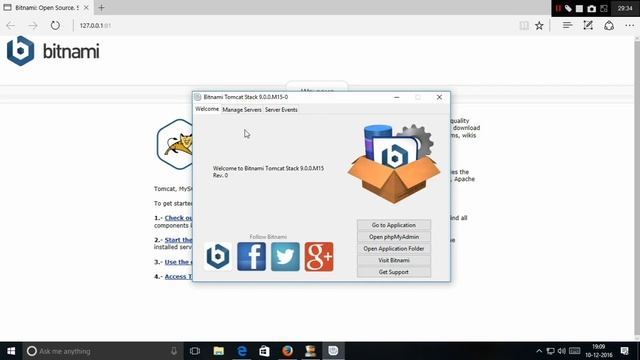Viewport: 640px width, 360px height.
Task: Select the Bitnami Open Source browser tab
Action: click(47, 7)
